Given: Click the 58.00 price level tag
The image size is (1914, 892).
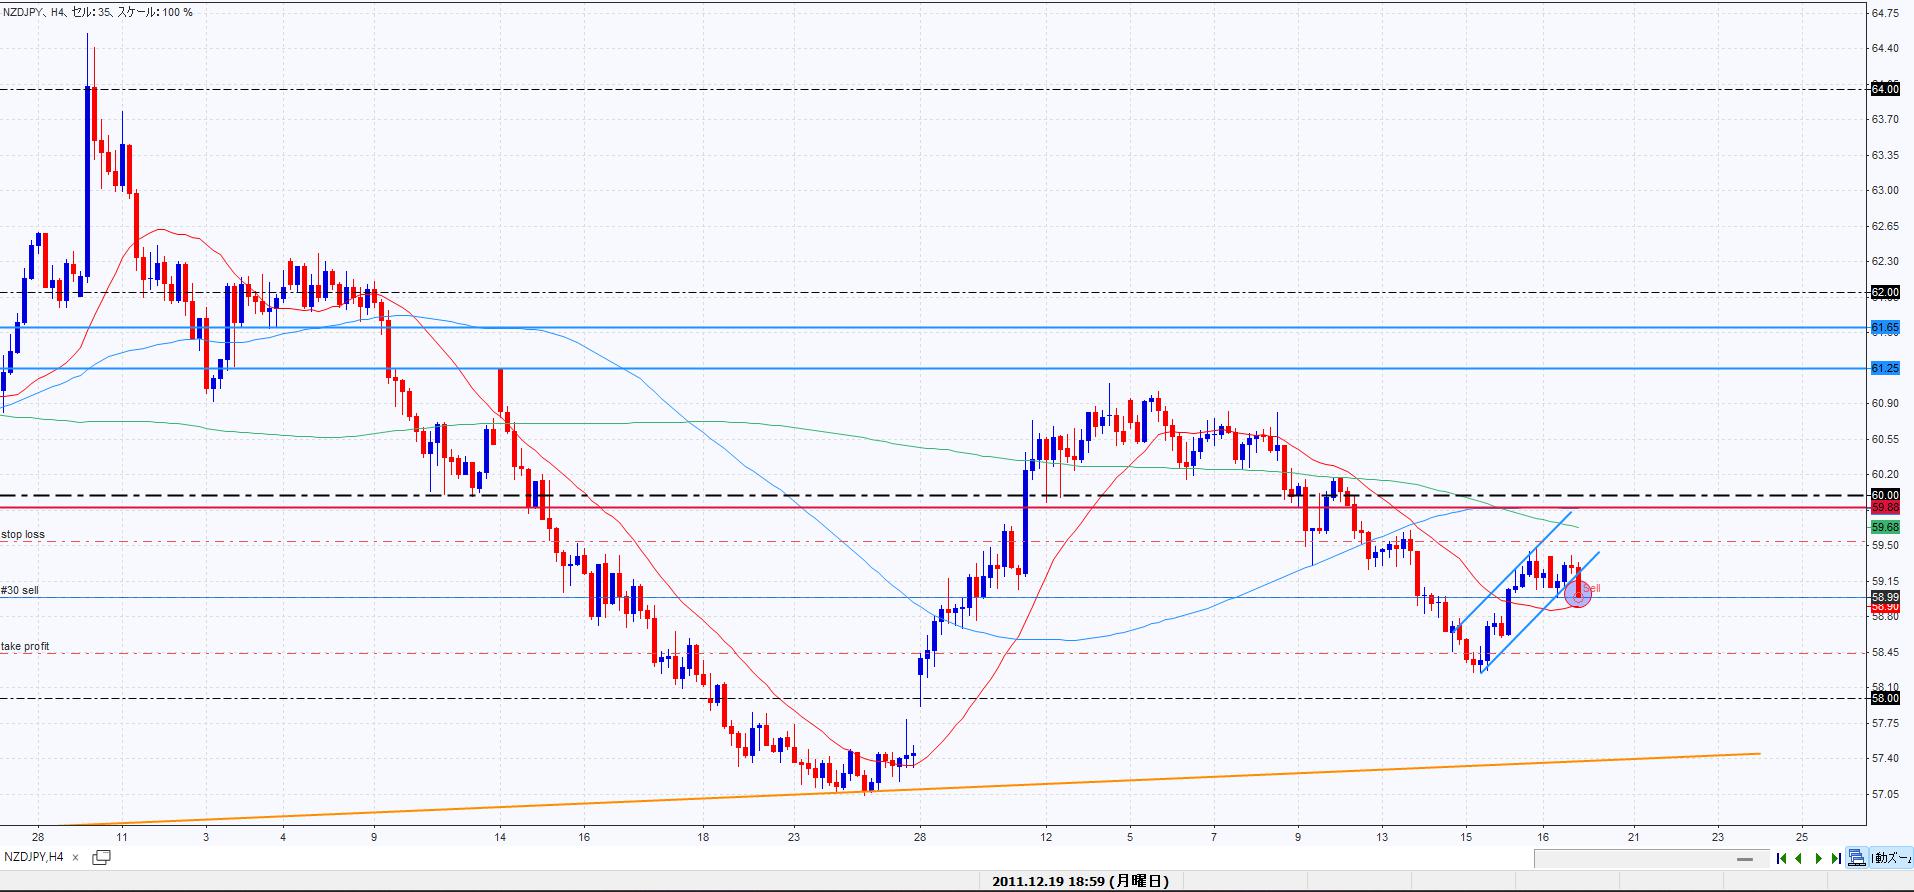Looking at the screenshot, I should [1885, 698].
